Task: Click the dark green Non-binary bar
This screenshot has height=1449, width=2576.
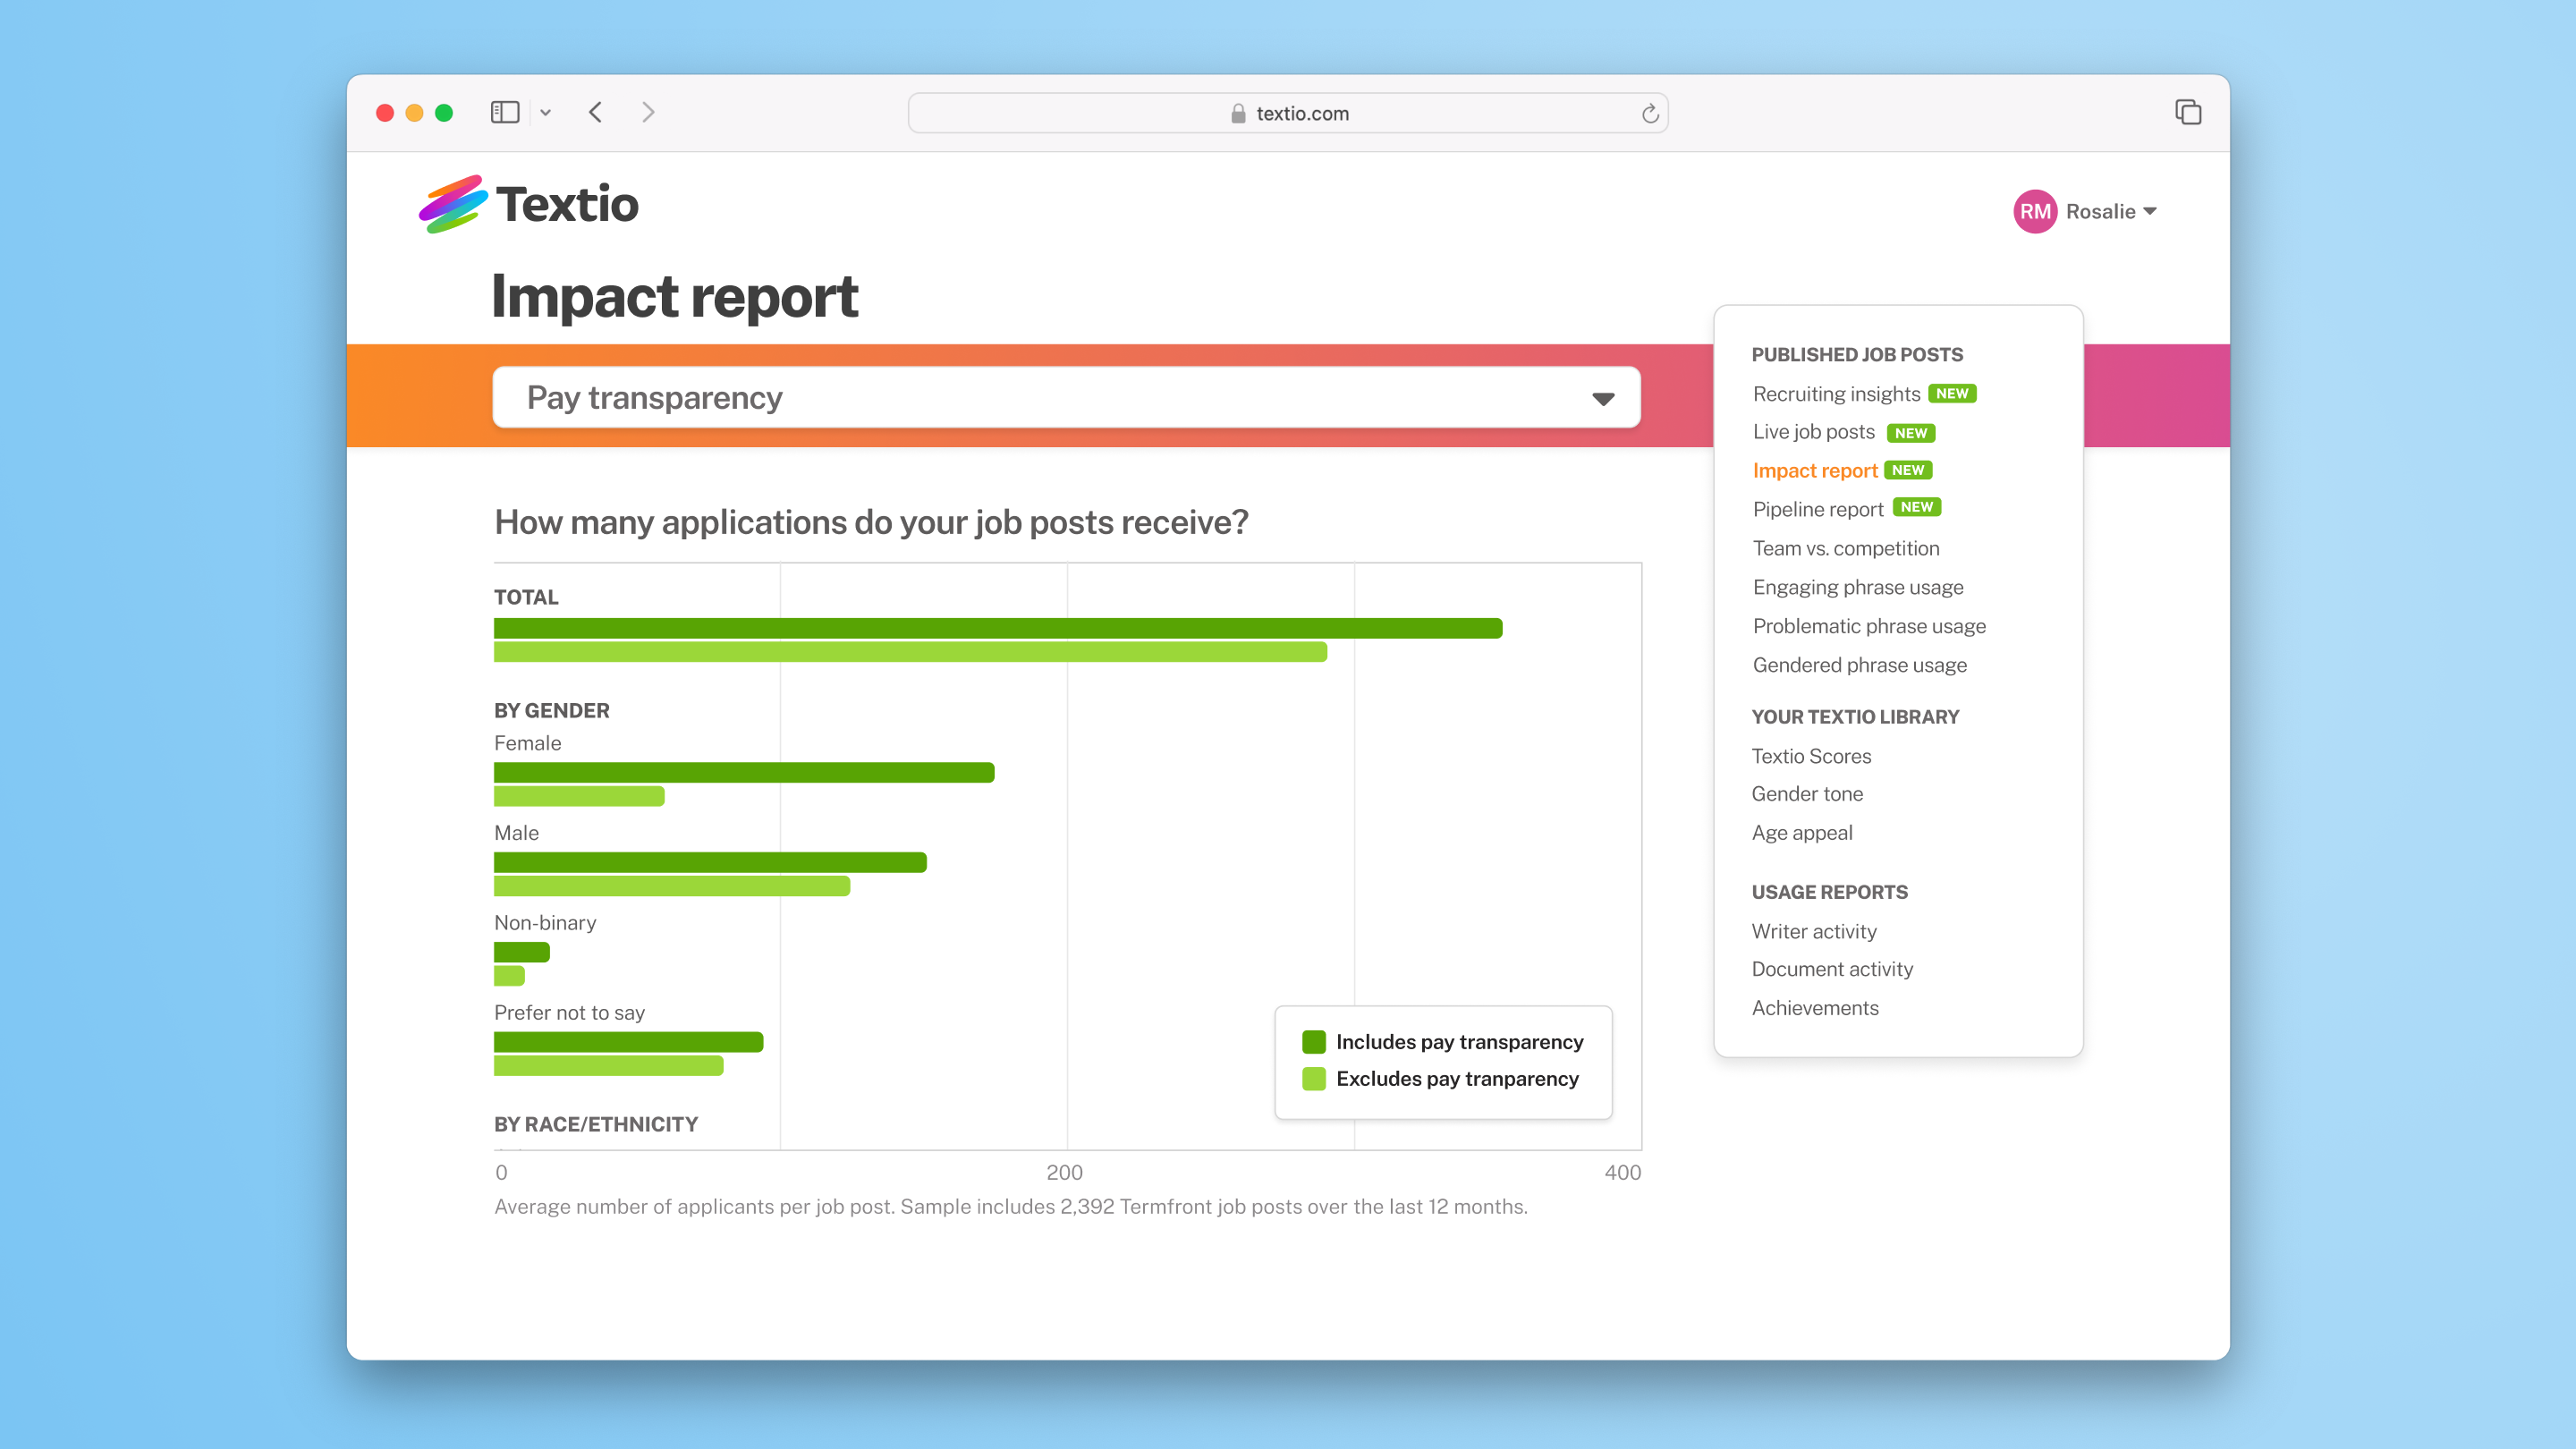Action: pyautogui.click(x=522, y=952)
